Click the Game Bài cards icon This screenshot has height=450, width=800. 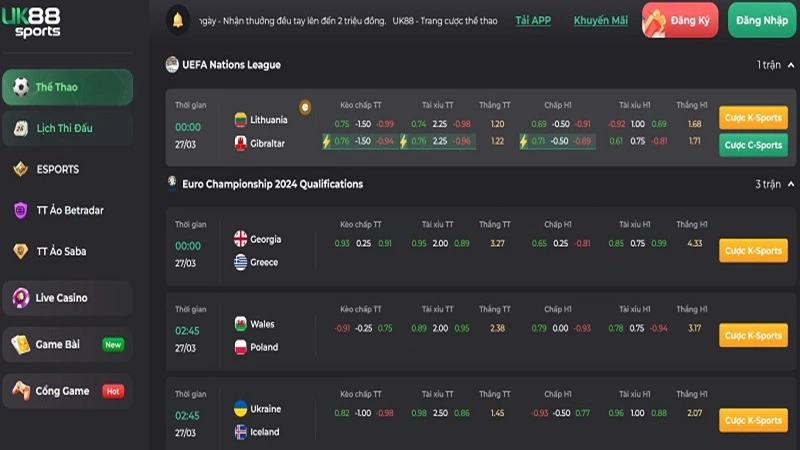(20, 344)
